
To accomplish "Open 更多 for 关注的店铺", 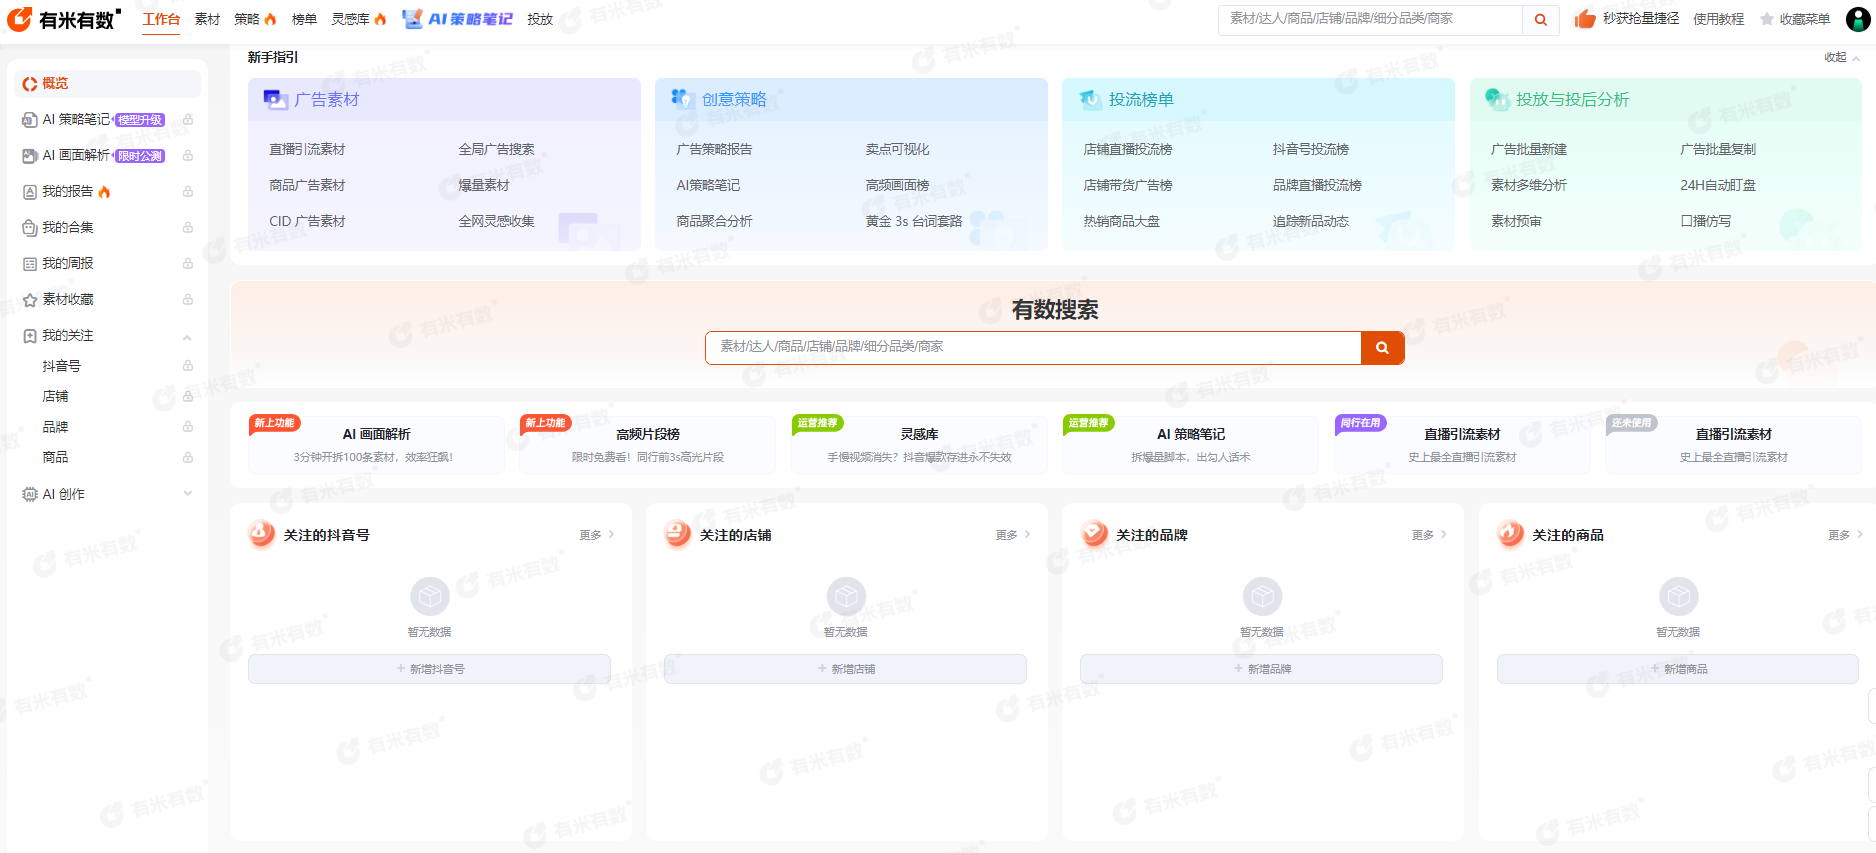I will coord(1013,535).
